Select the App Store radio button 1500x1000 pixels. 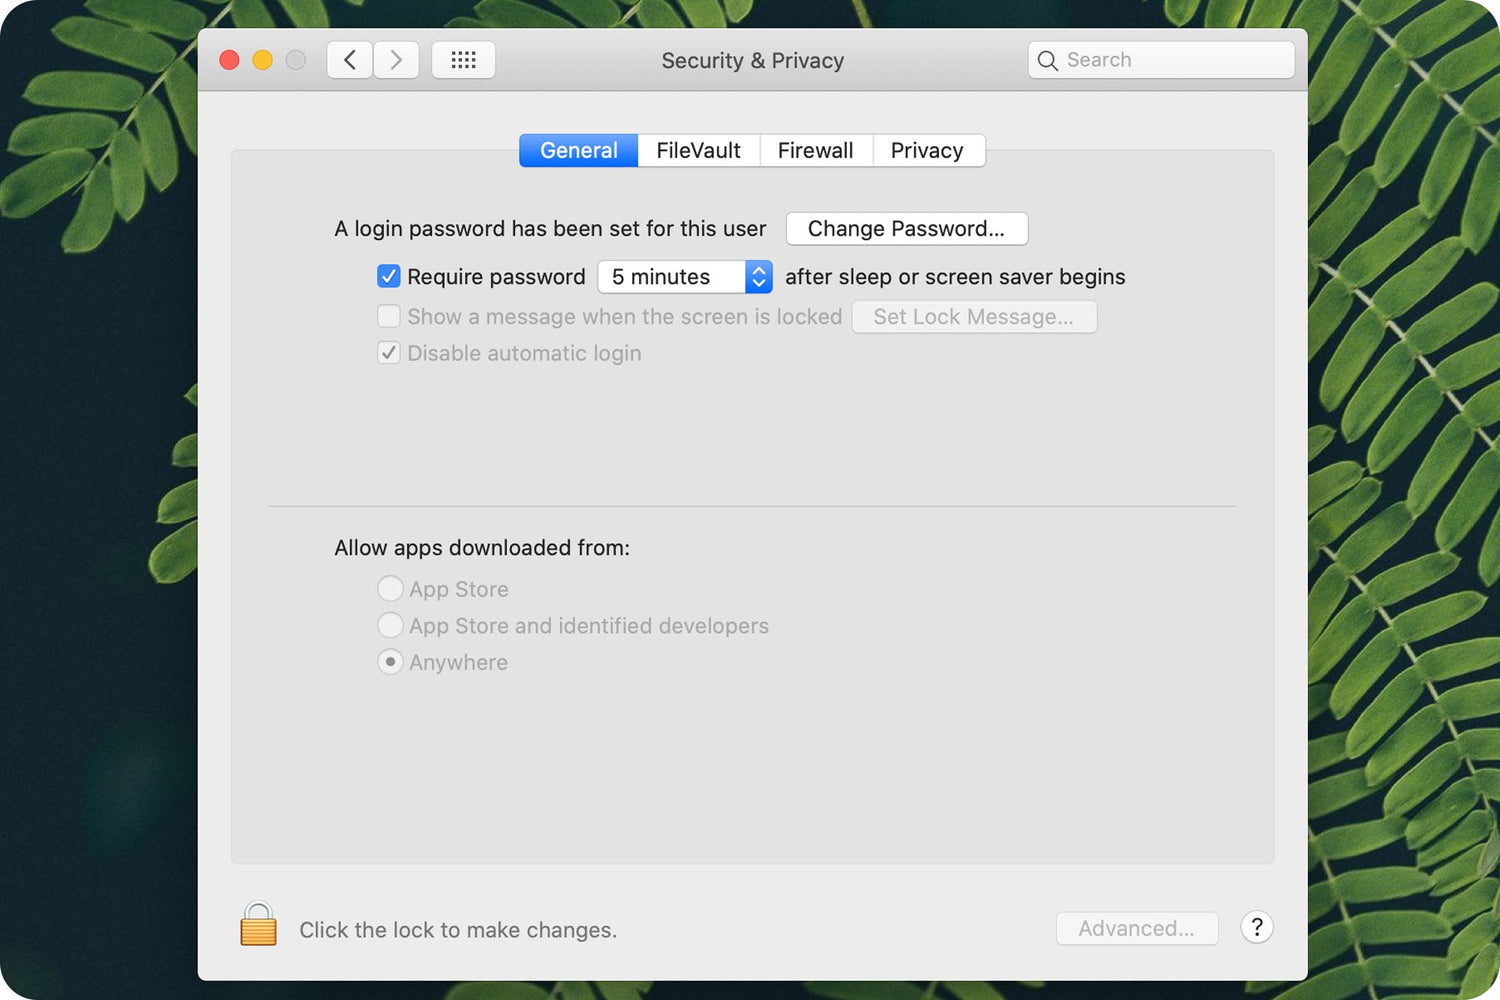[390, 588]
